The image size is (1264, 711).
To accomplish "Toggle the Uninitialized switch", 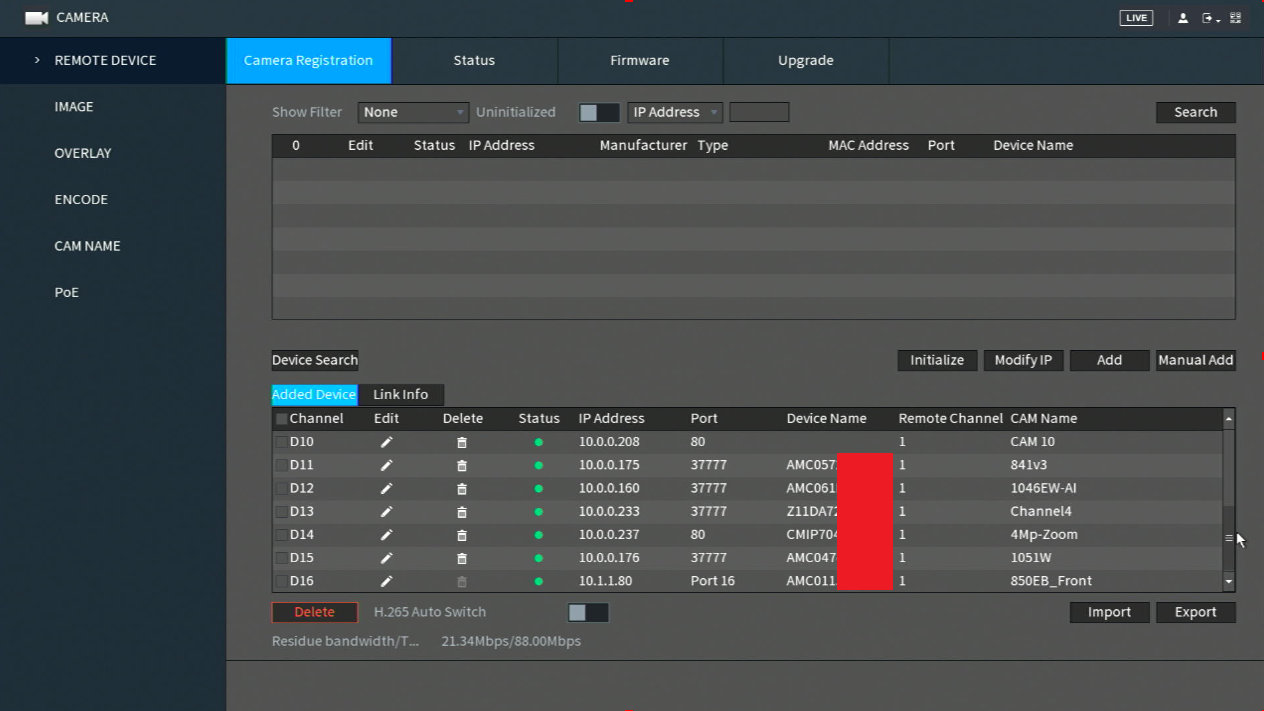I will click(599, 113).
